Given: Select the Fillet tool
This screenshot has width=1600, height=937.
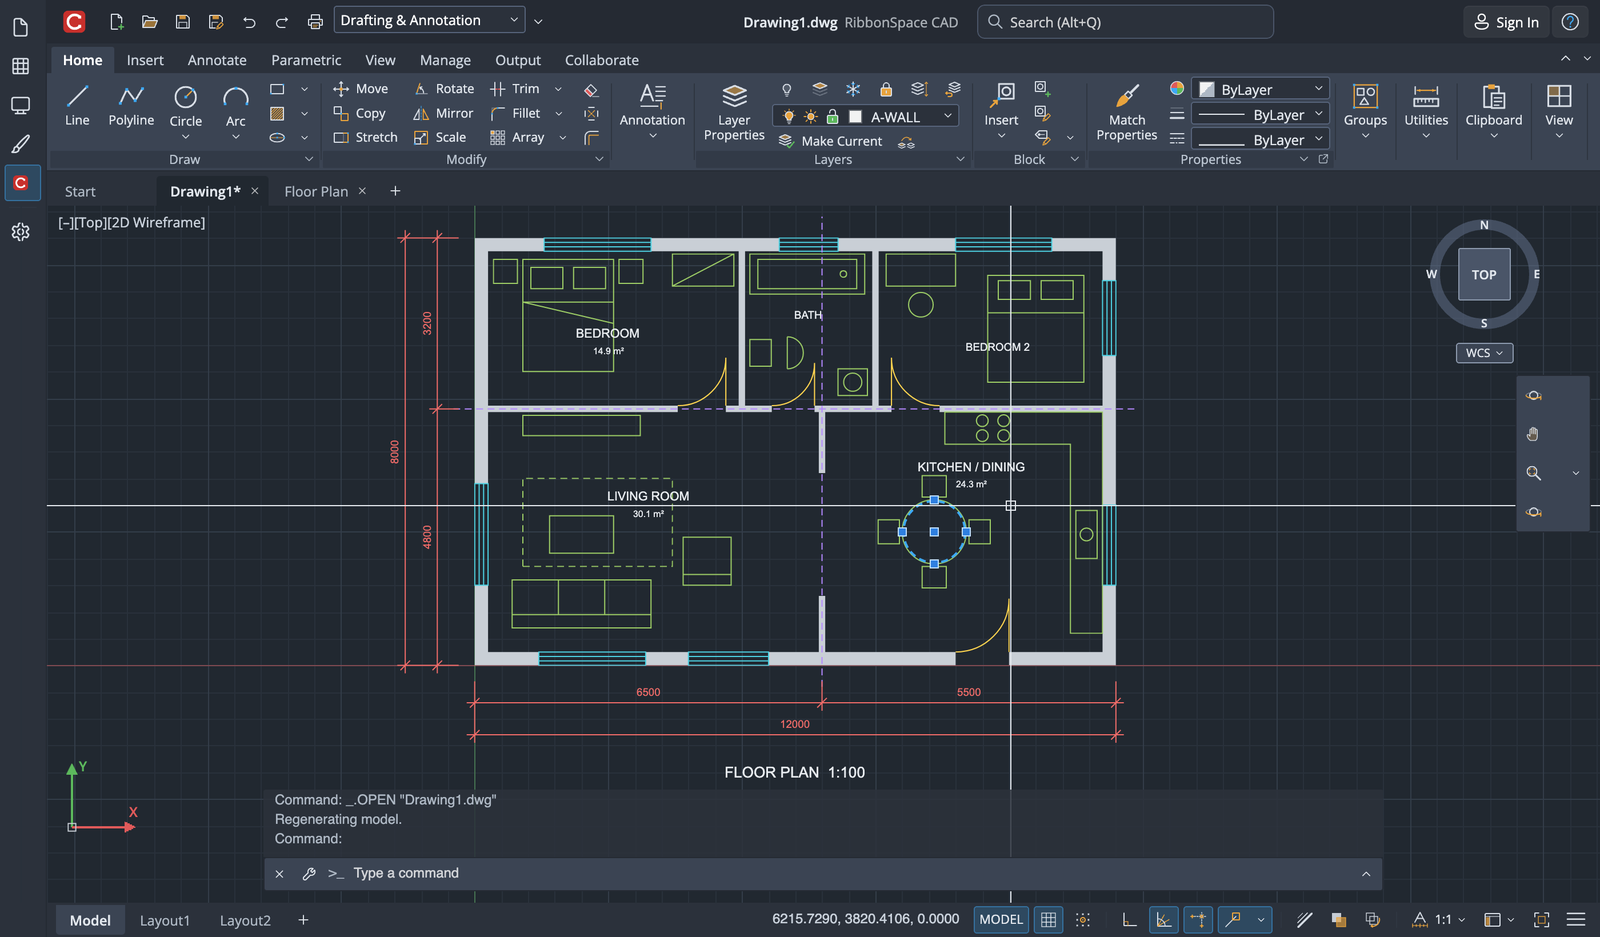Looking at the screenshot, I should (x=516, y=113).
